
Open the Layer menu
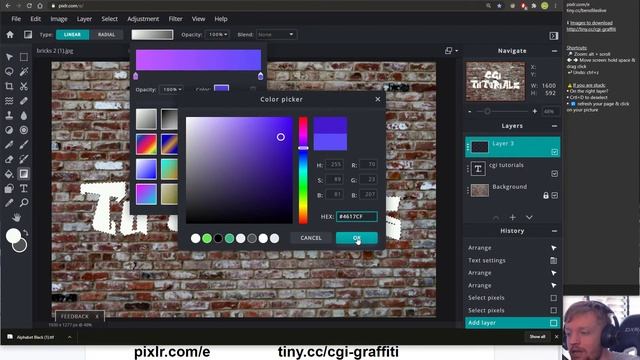(x=84, y=19)
